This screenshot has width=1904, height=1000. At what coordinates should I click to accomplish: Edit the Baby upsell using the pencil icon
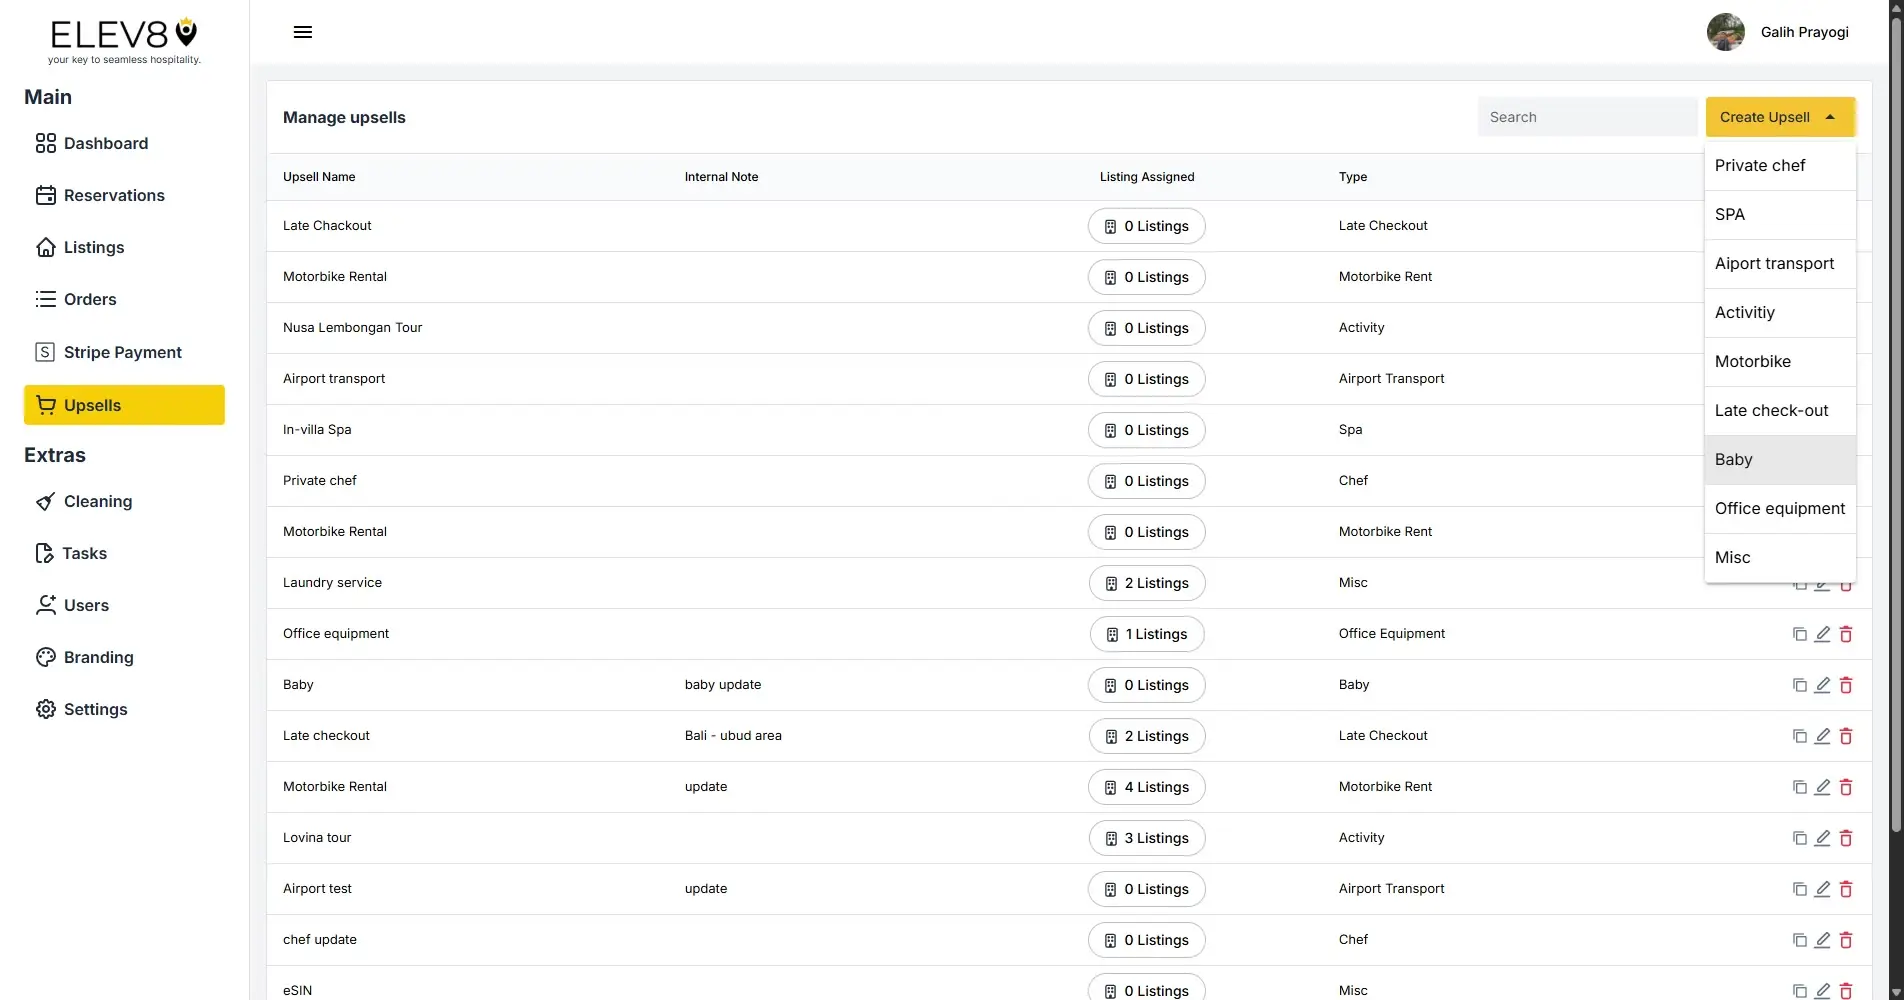click(x=1822, y=685)
